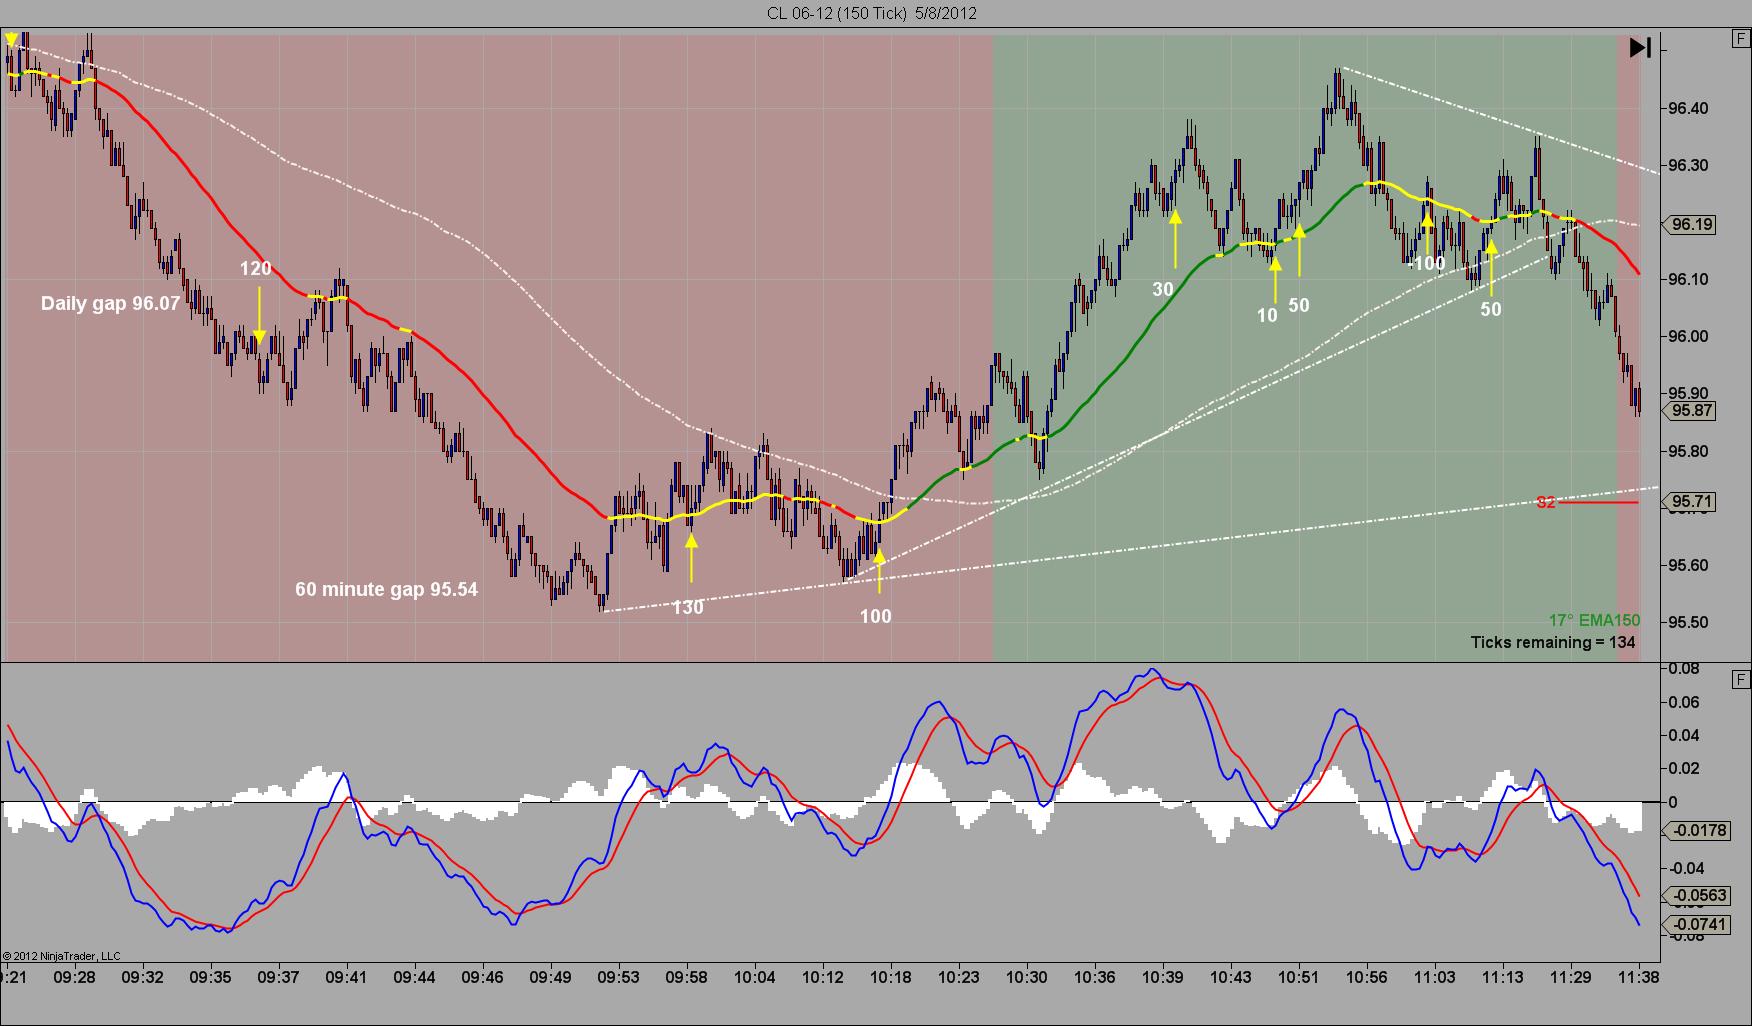Click the 11:38 time axis label
The width and height of the screenshot is (1752, 1026).
coord(1638,977)
